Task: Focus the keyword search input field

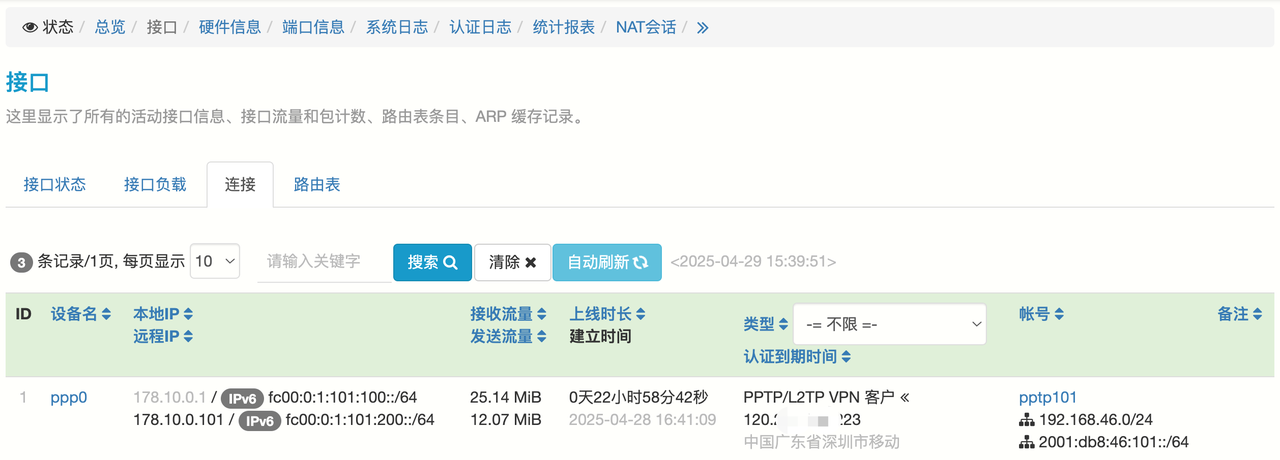Action: point(323,262)
